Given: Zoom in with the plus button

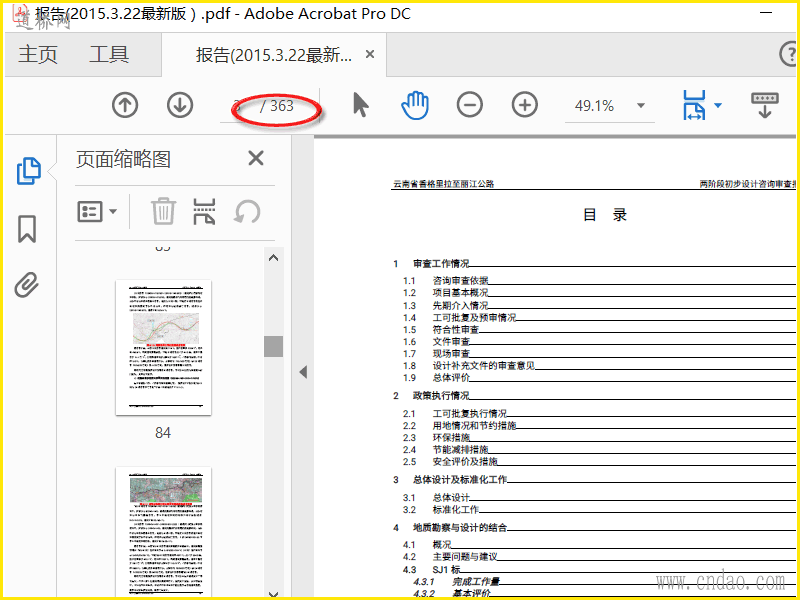Looking at the screenshot, I should point(525,105).
